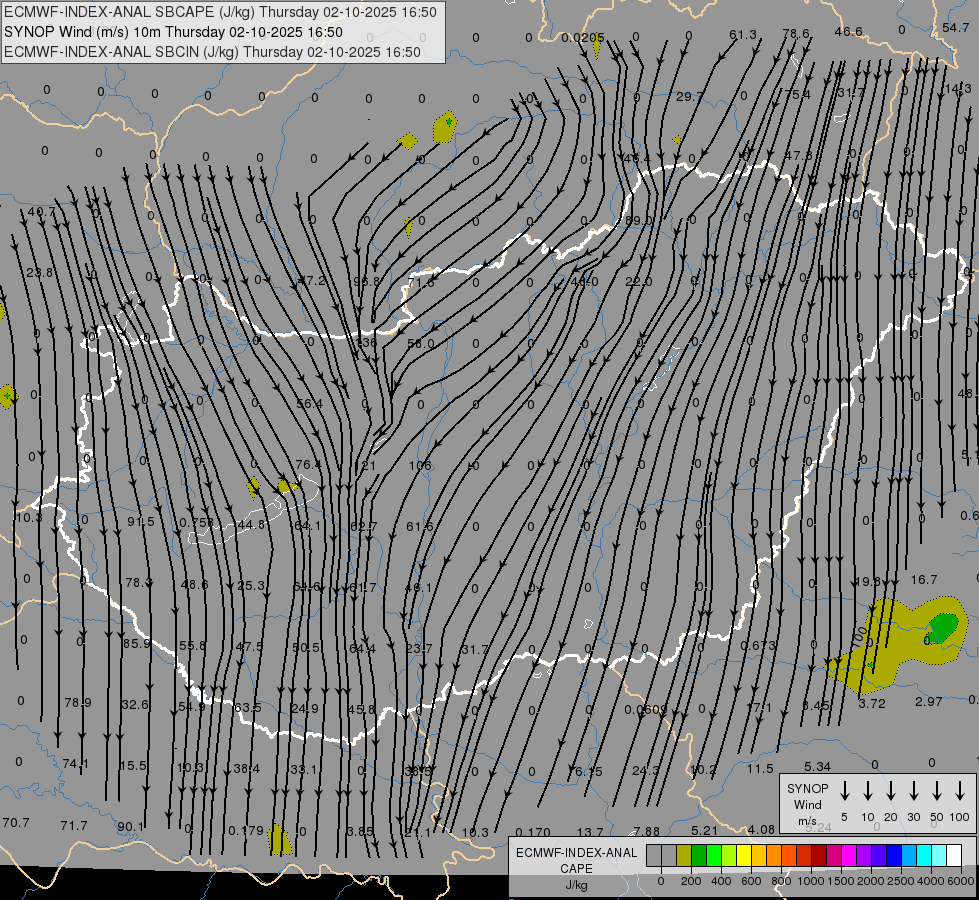Click the grid value 74.1
The height and width of the screenshot is (900, 979).
tap(76, 764)
